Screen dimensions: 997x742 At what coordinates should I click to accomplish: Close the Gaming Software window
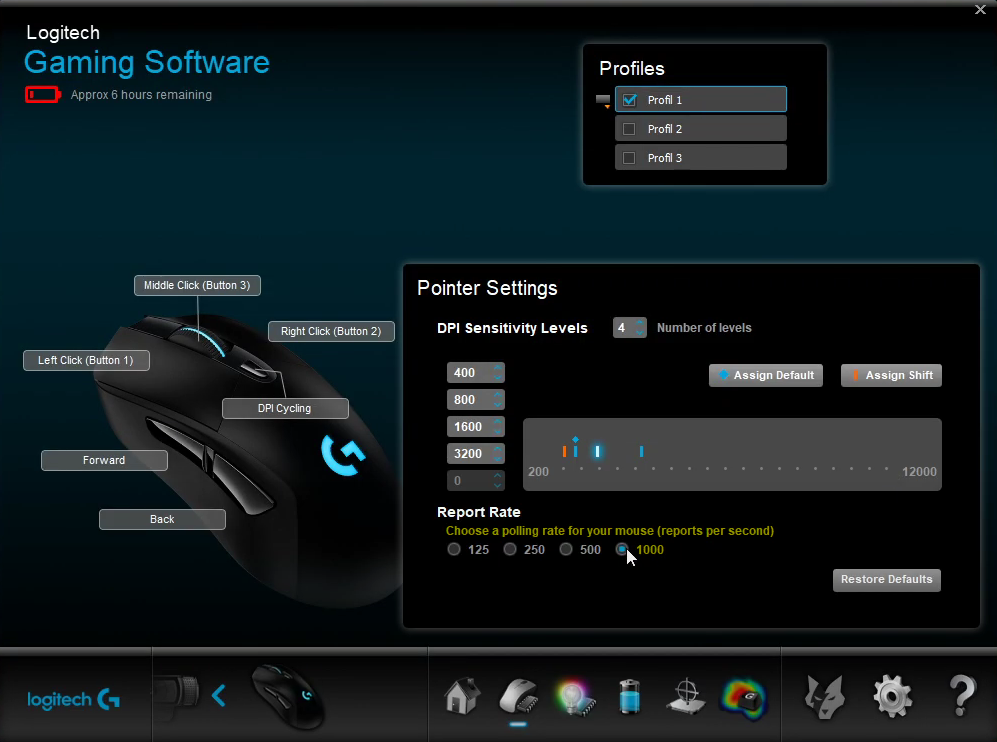980,10
